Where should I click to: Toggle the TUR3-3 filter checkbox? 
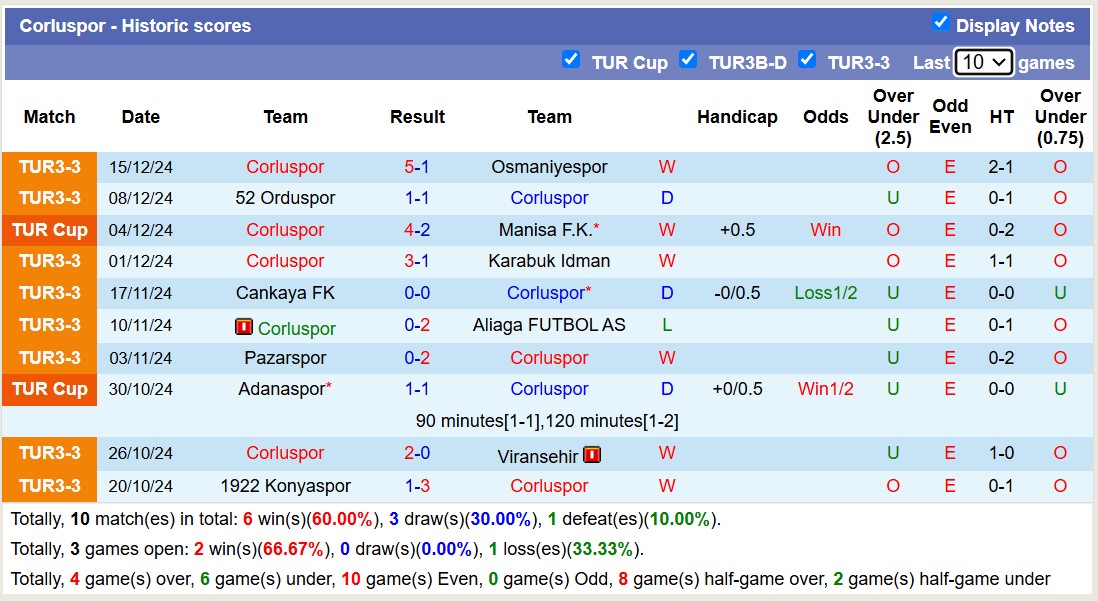tap(807, 59)
